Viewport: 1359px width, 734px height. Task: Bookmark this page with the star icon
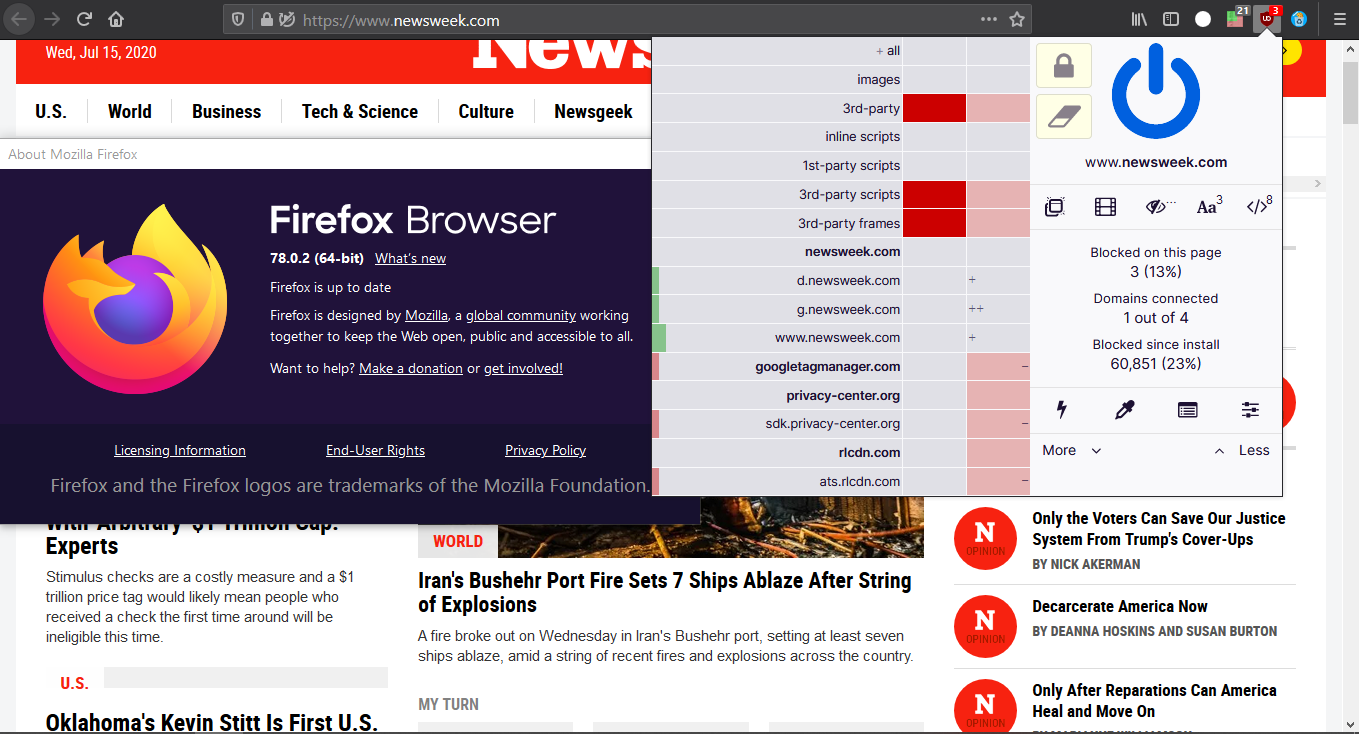(x=1017, y=19)
